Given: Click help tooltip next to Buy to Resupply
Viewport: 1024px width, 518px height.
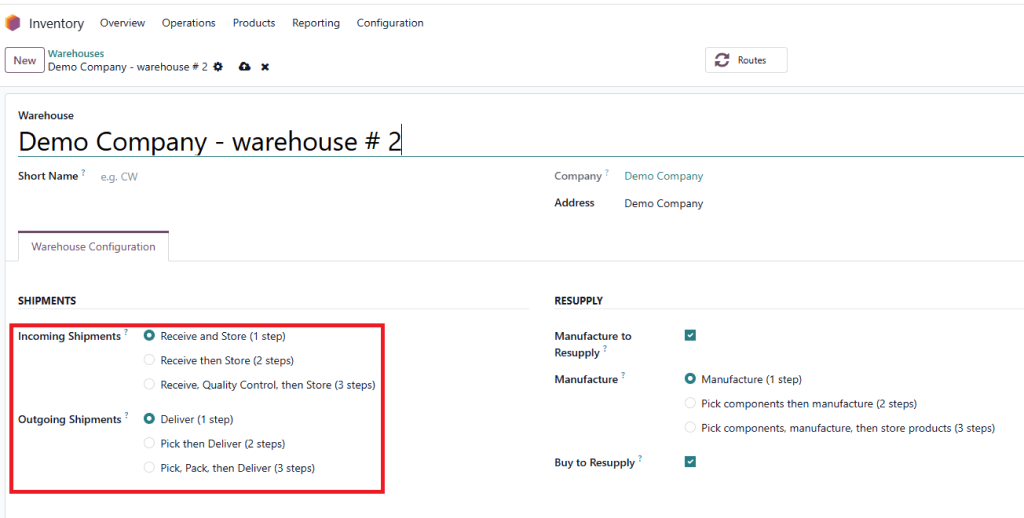Looking at the screenshot, I should pyautogui.click(x=640, y=460).
